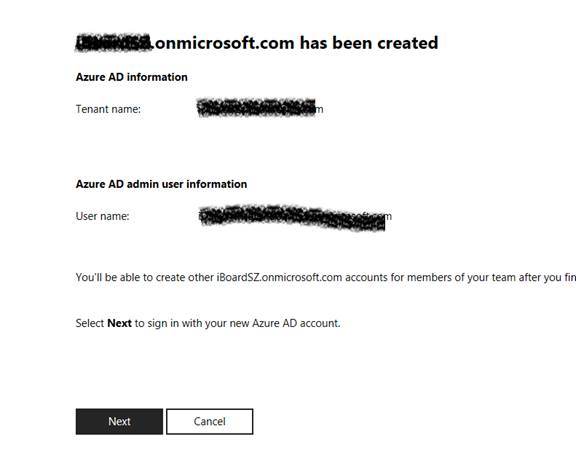Viewport: 576px width, 450px height.
Task: Select the redacted tenant name value
Action: tap(260, 108)
